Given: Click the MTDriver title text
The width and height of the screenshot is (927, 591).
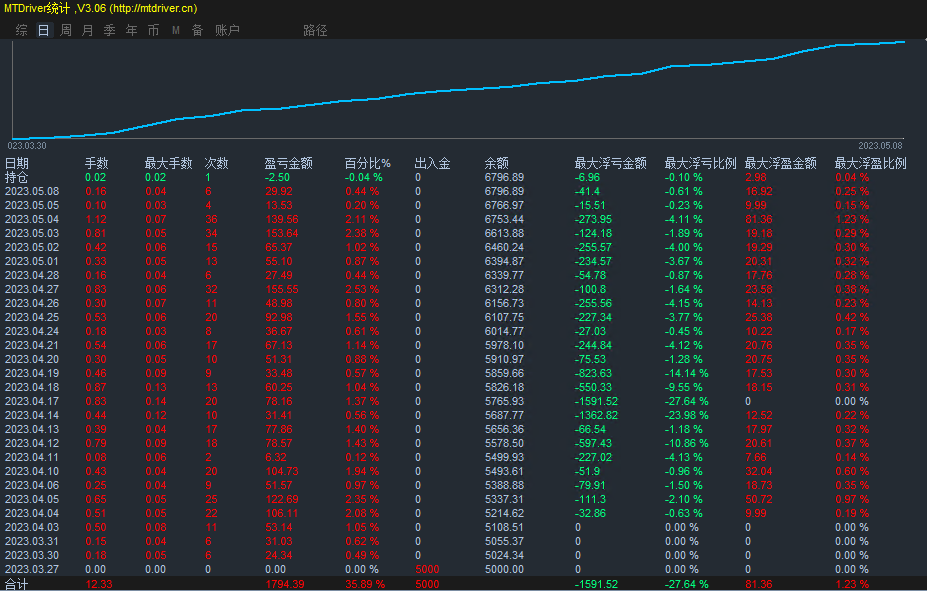Looking at the screenshot, I should [101, 8].
